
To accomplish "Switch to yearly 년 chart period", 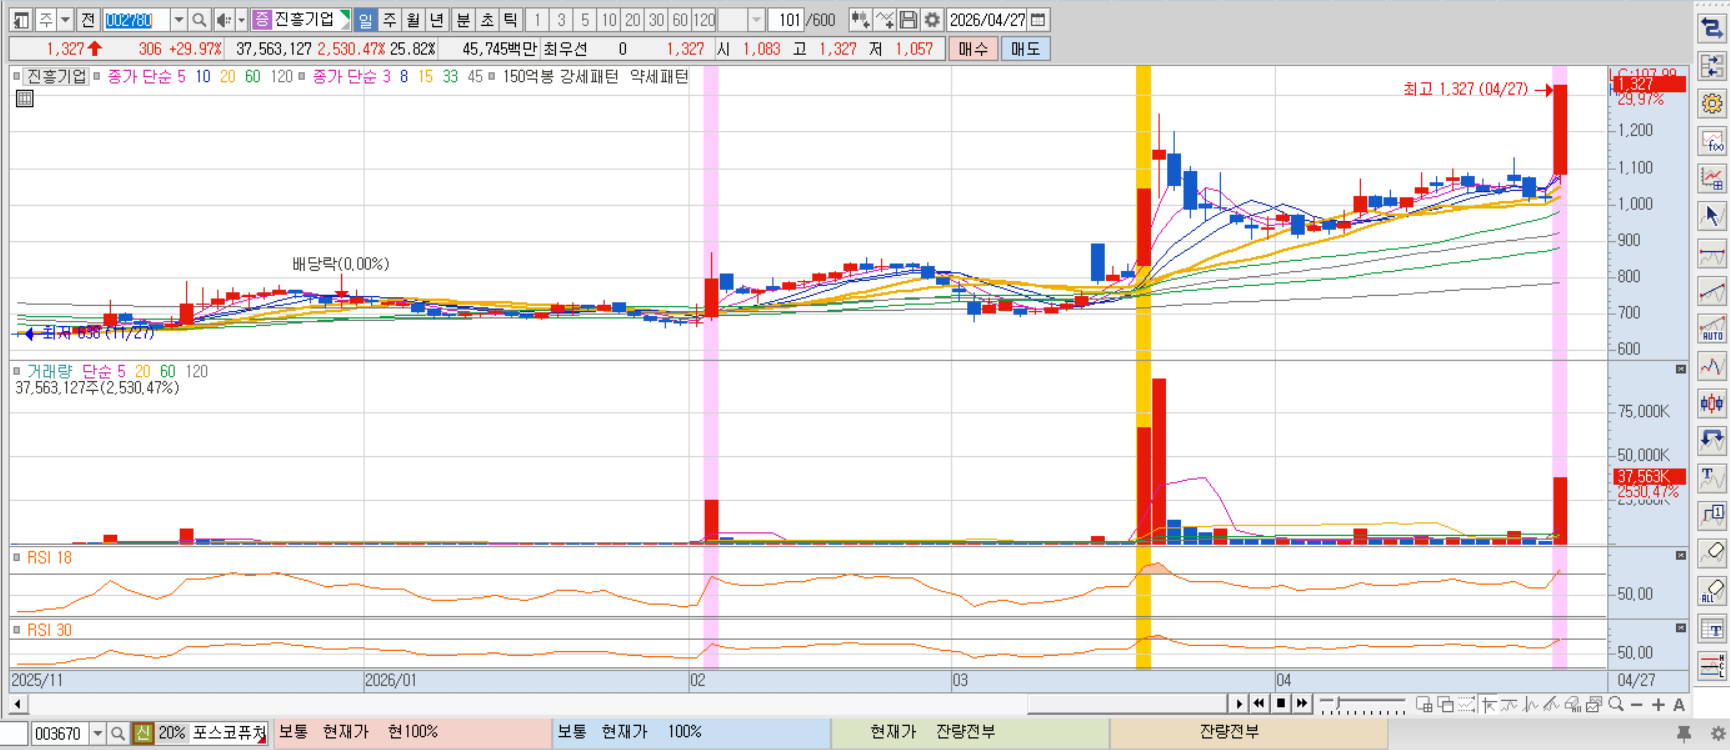I will pos(437,20).
